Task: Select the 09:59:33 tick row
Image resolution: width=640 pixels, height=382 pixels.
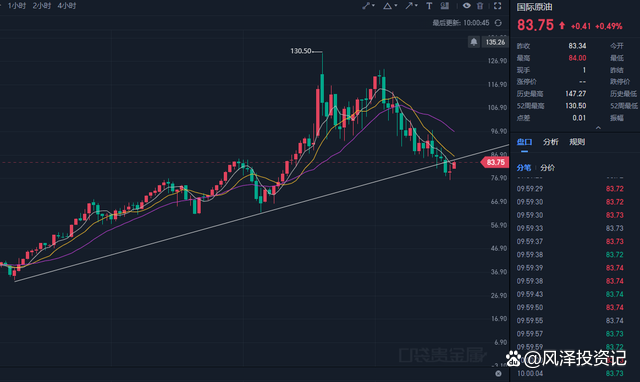Action: coord(570,229)
